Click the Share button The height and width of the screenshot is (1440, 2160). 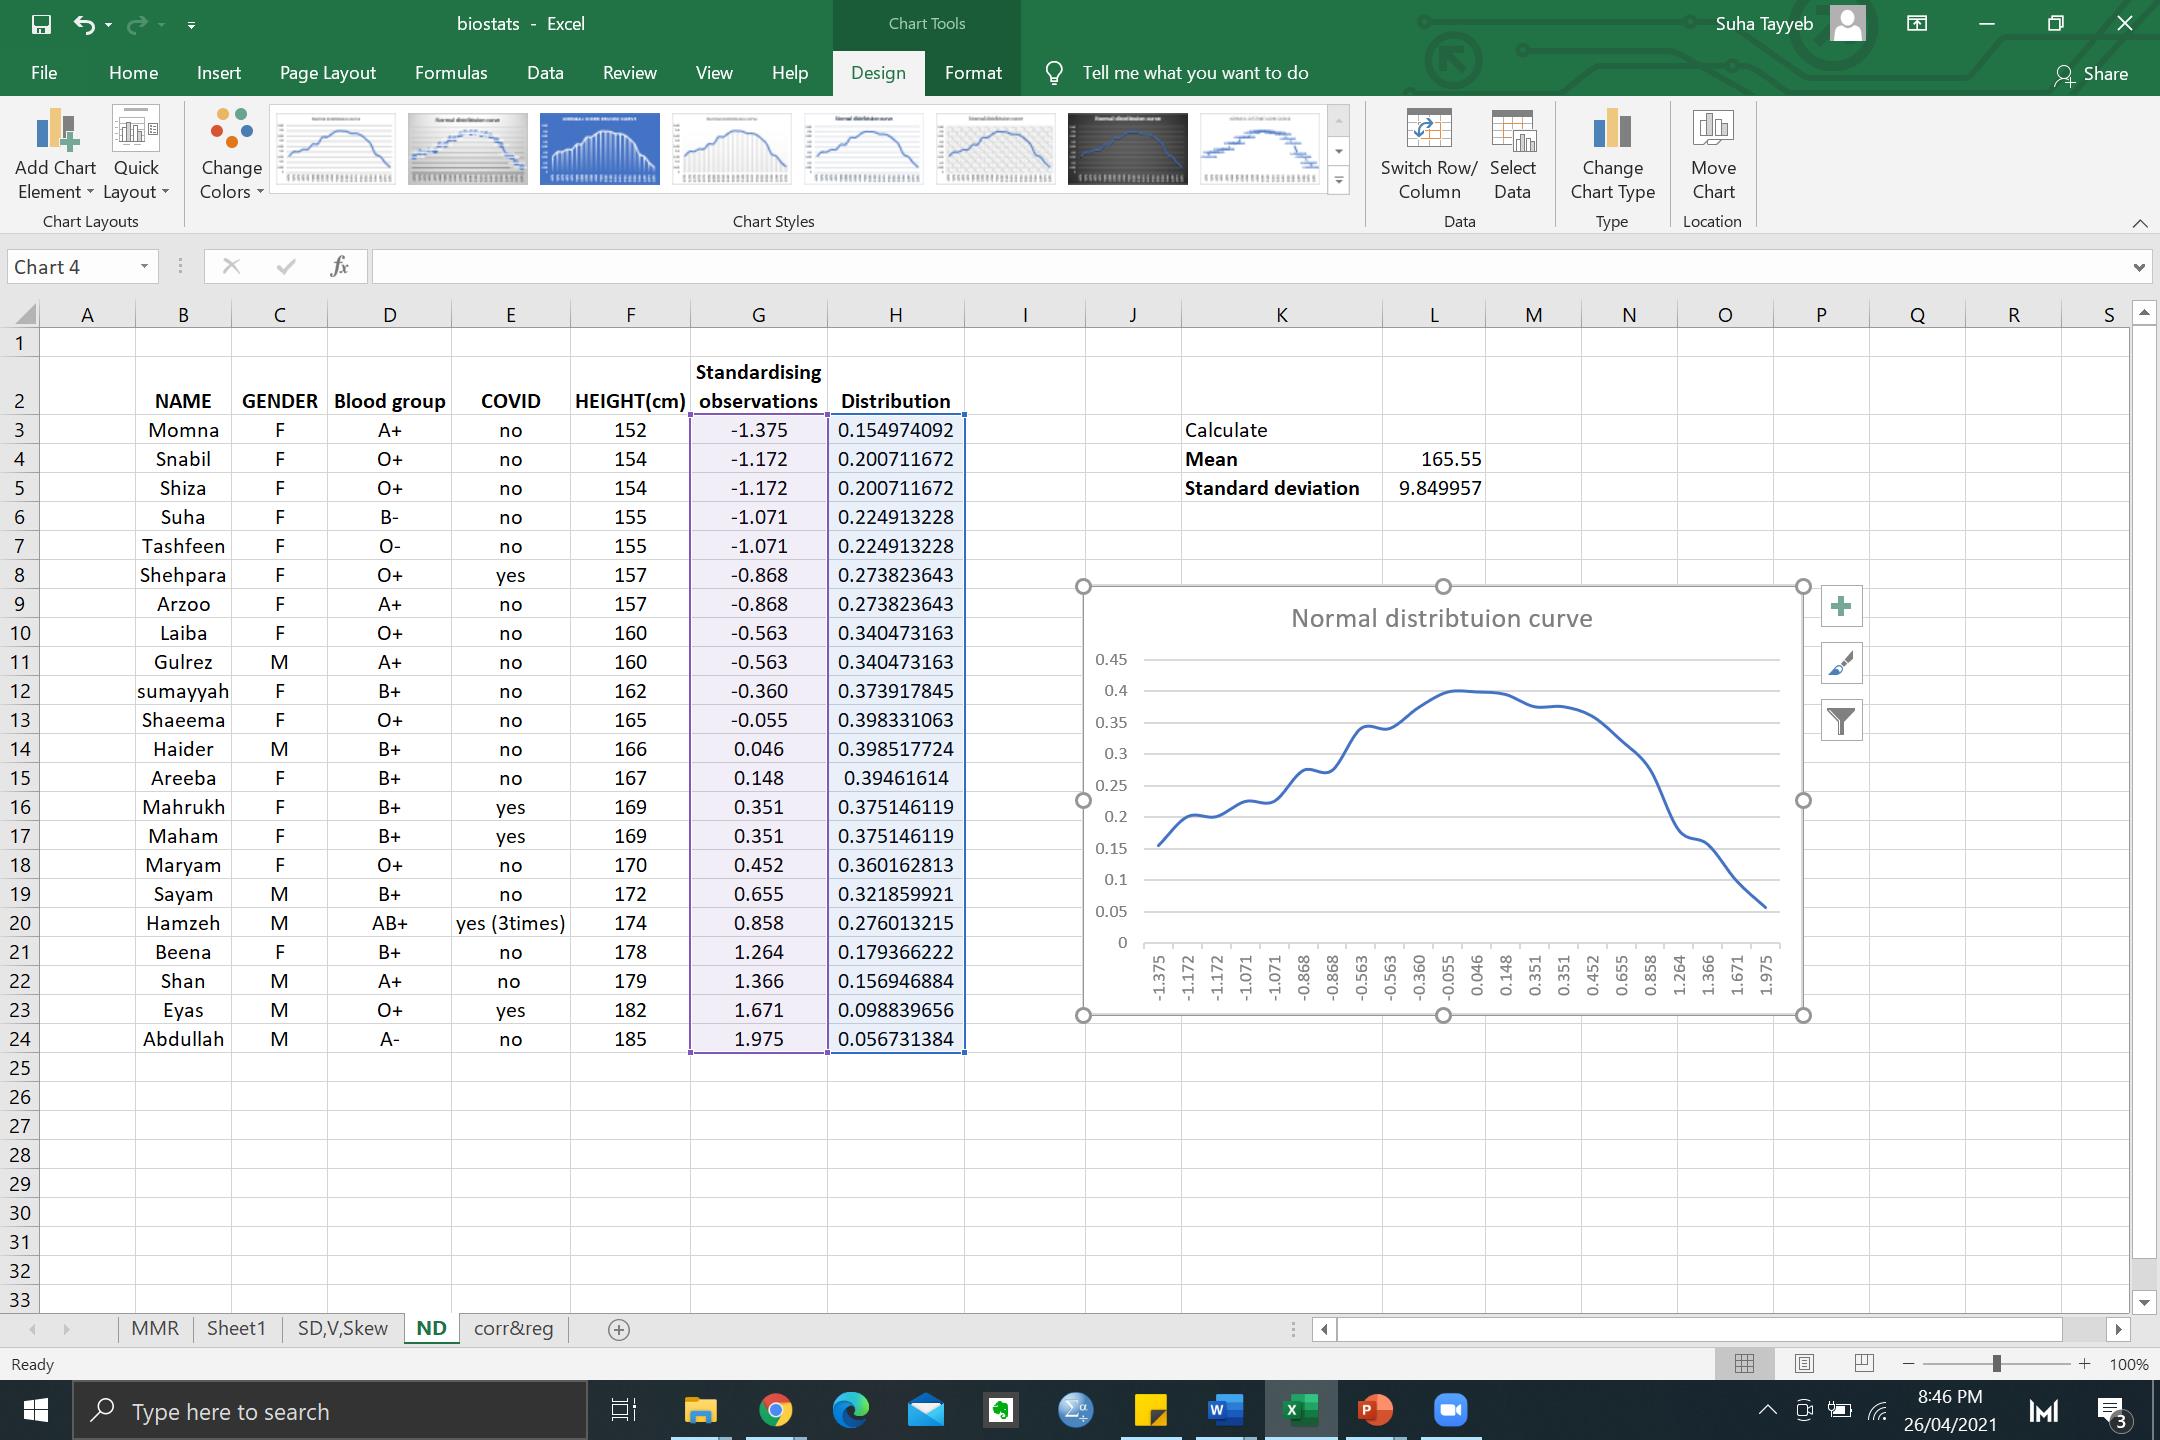pos(2091,74)
